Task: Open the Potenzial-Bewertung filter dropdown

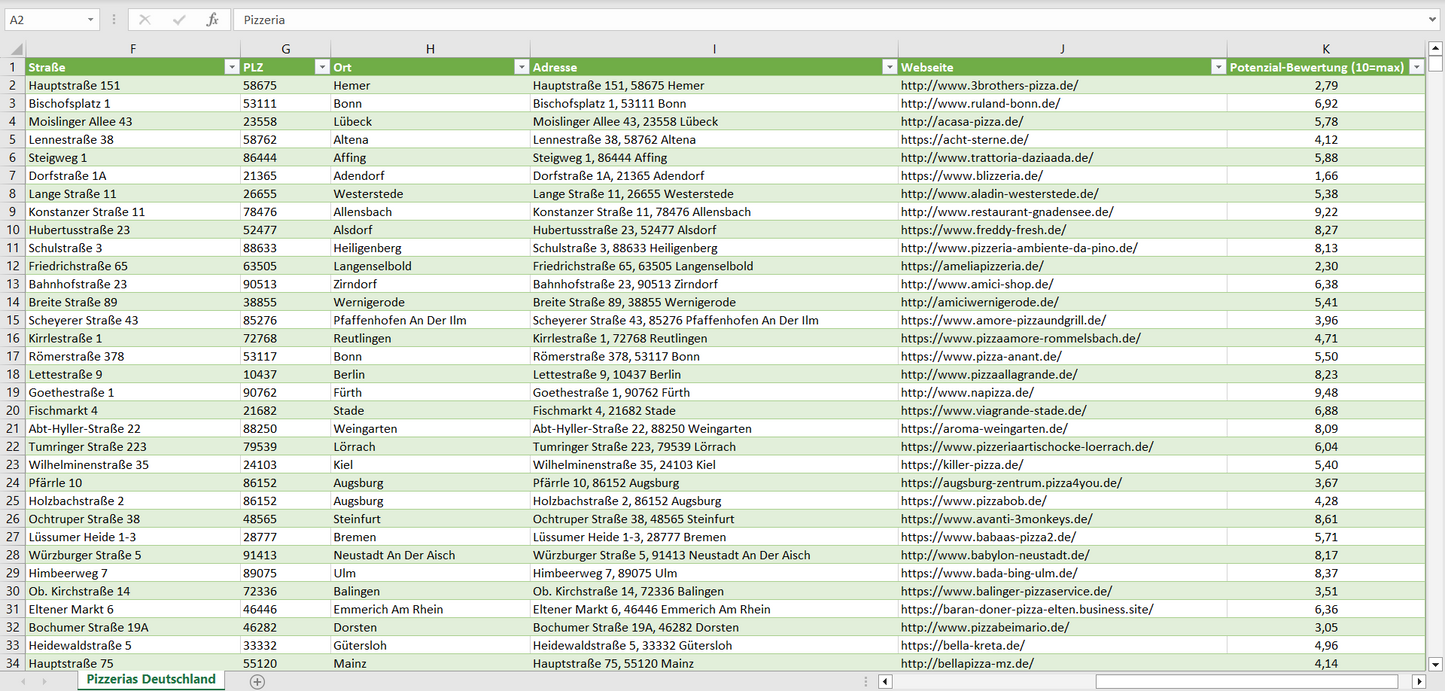Action: (1416, 67)
